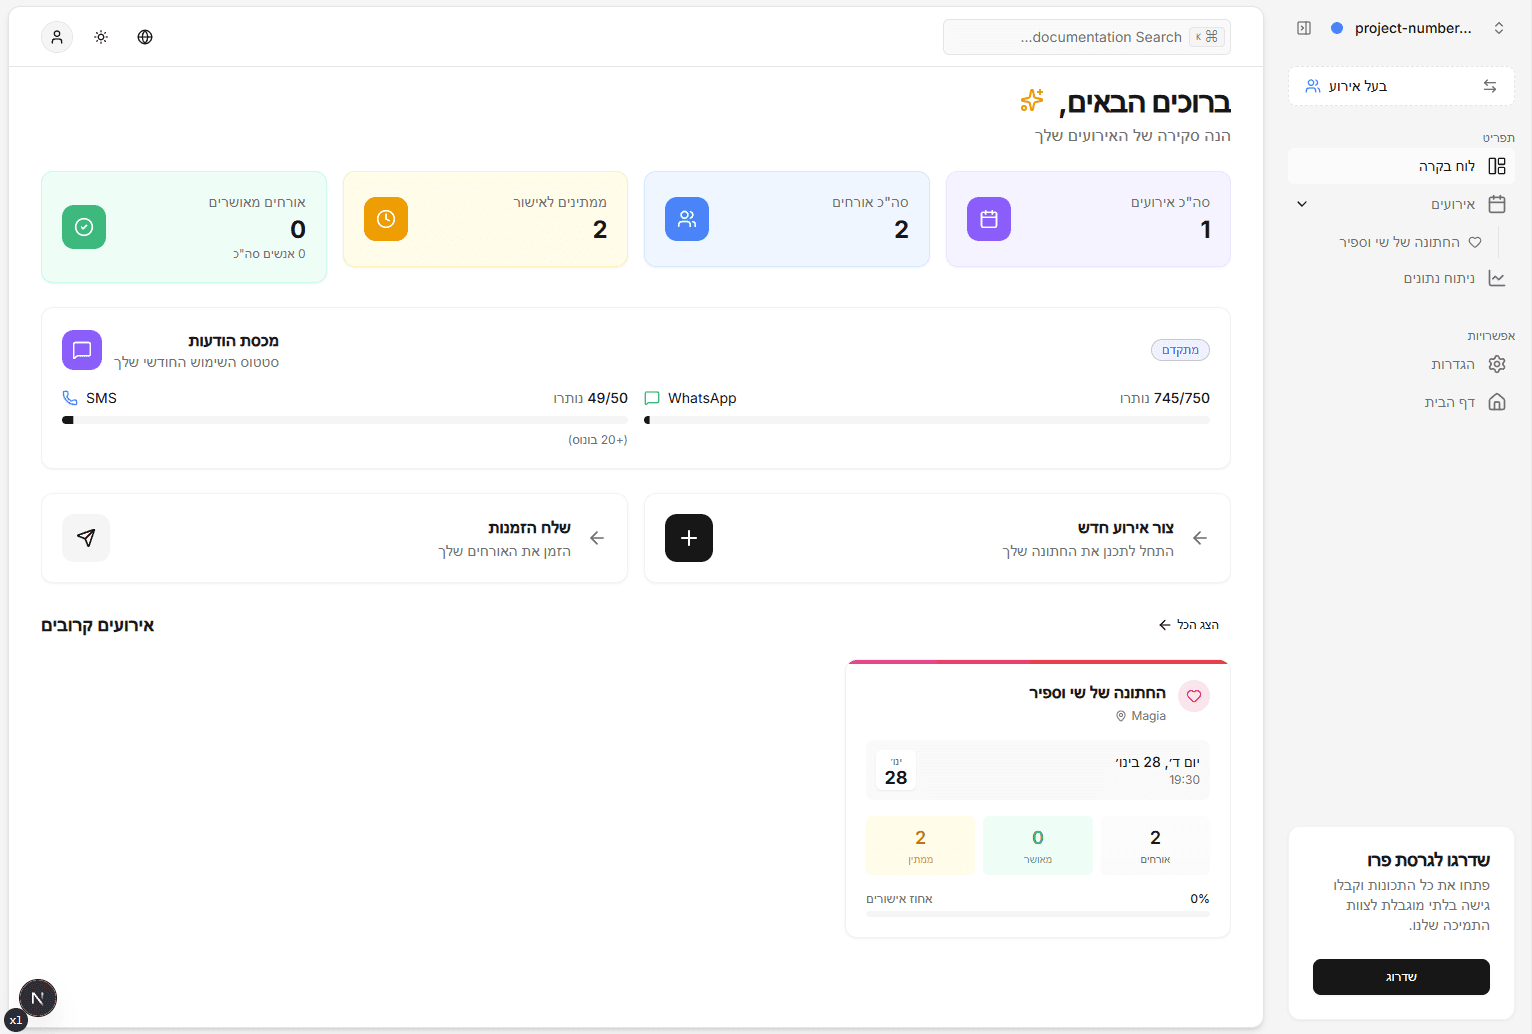Click the heart icon on wedding card

pos(1193,696)
